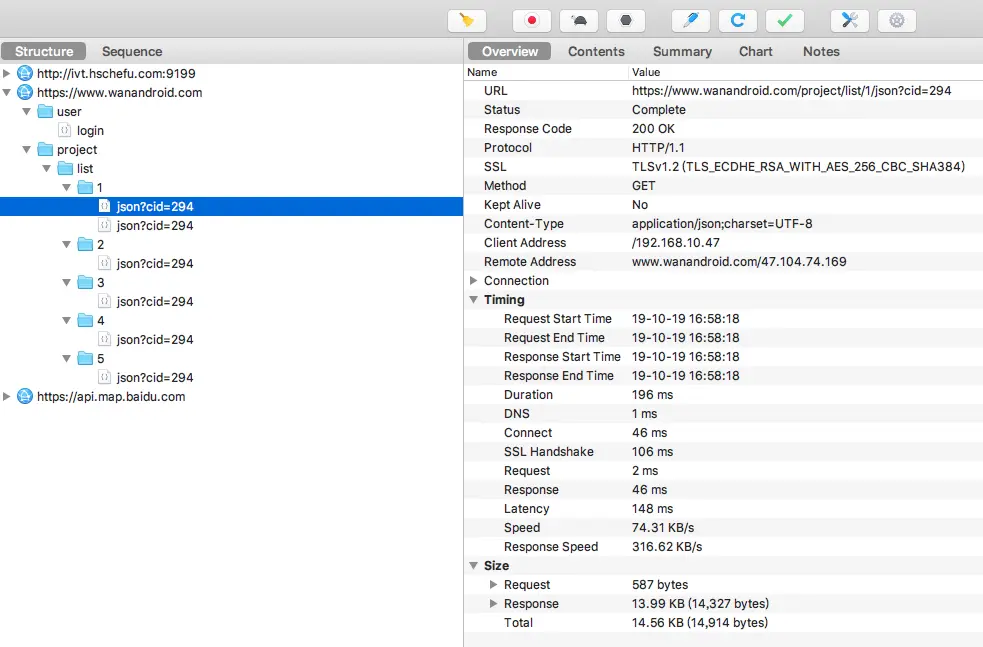983x647 pixels.
Task: Select the 200 OK response code value
Action: pyautogui.click(x=653, y=129)
